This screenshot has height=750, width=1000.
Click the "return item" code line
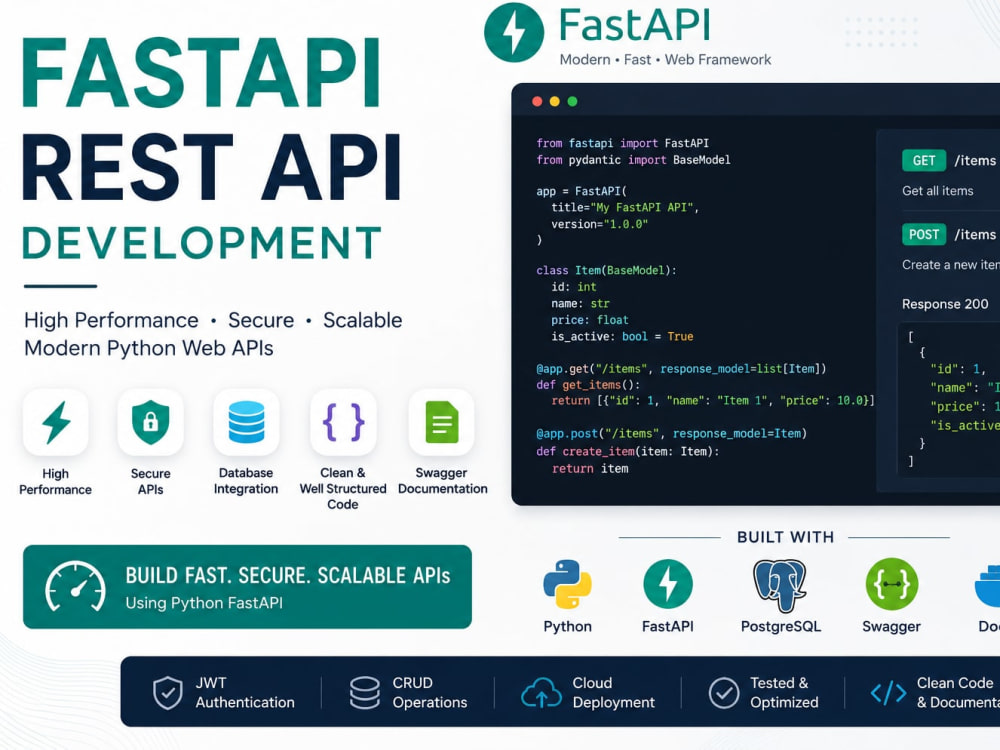590,469
